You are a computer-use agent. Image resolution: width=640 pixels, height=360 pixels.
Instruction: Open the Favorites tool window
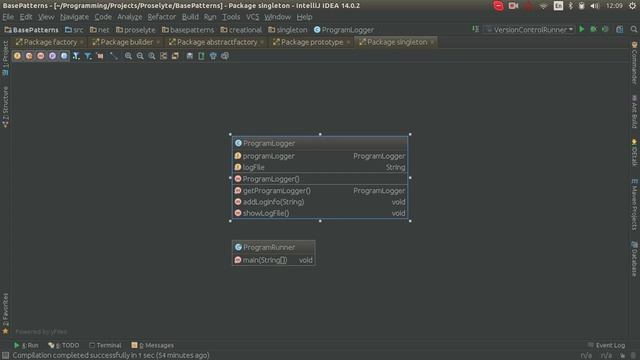(x=5, y=313)
